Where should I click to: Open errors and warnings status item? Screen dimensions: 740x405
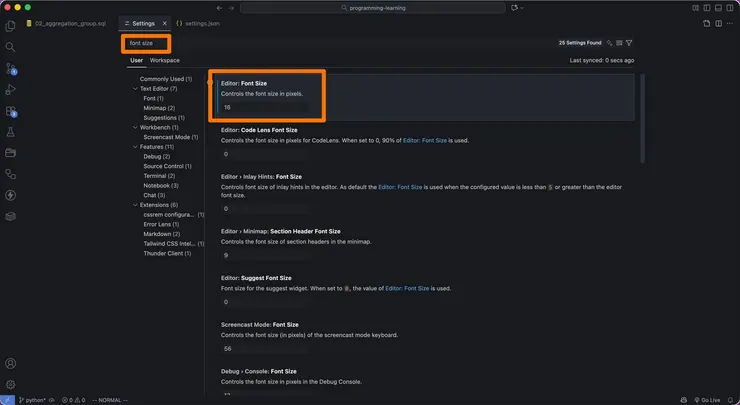coord(73,400)
